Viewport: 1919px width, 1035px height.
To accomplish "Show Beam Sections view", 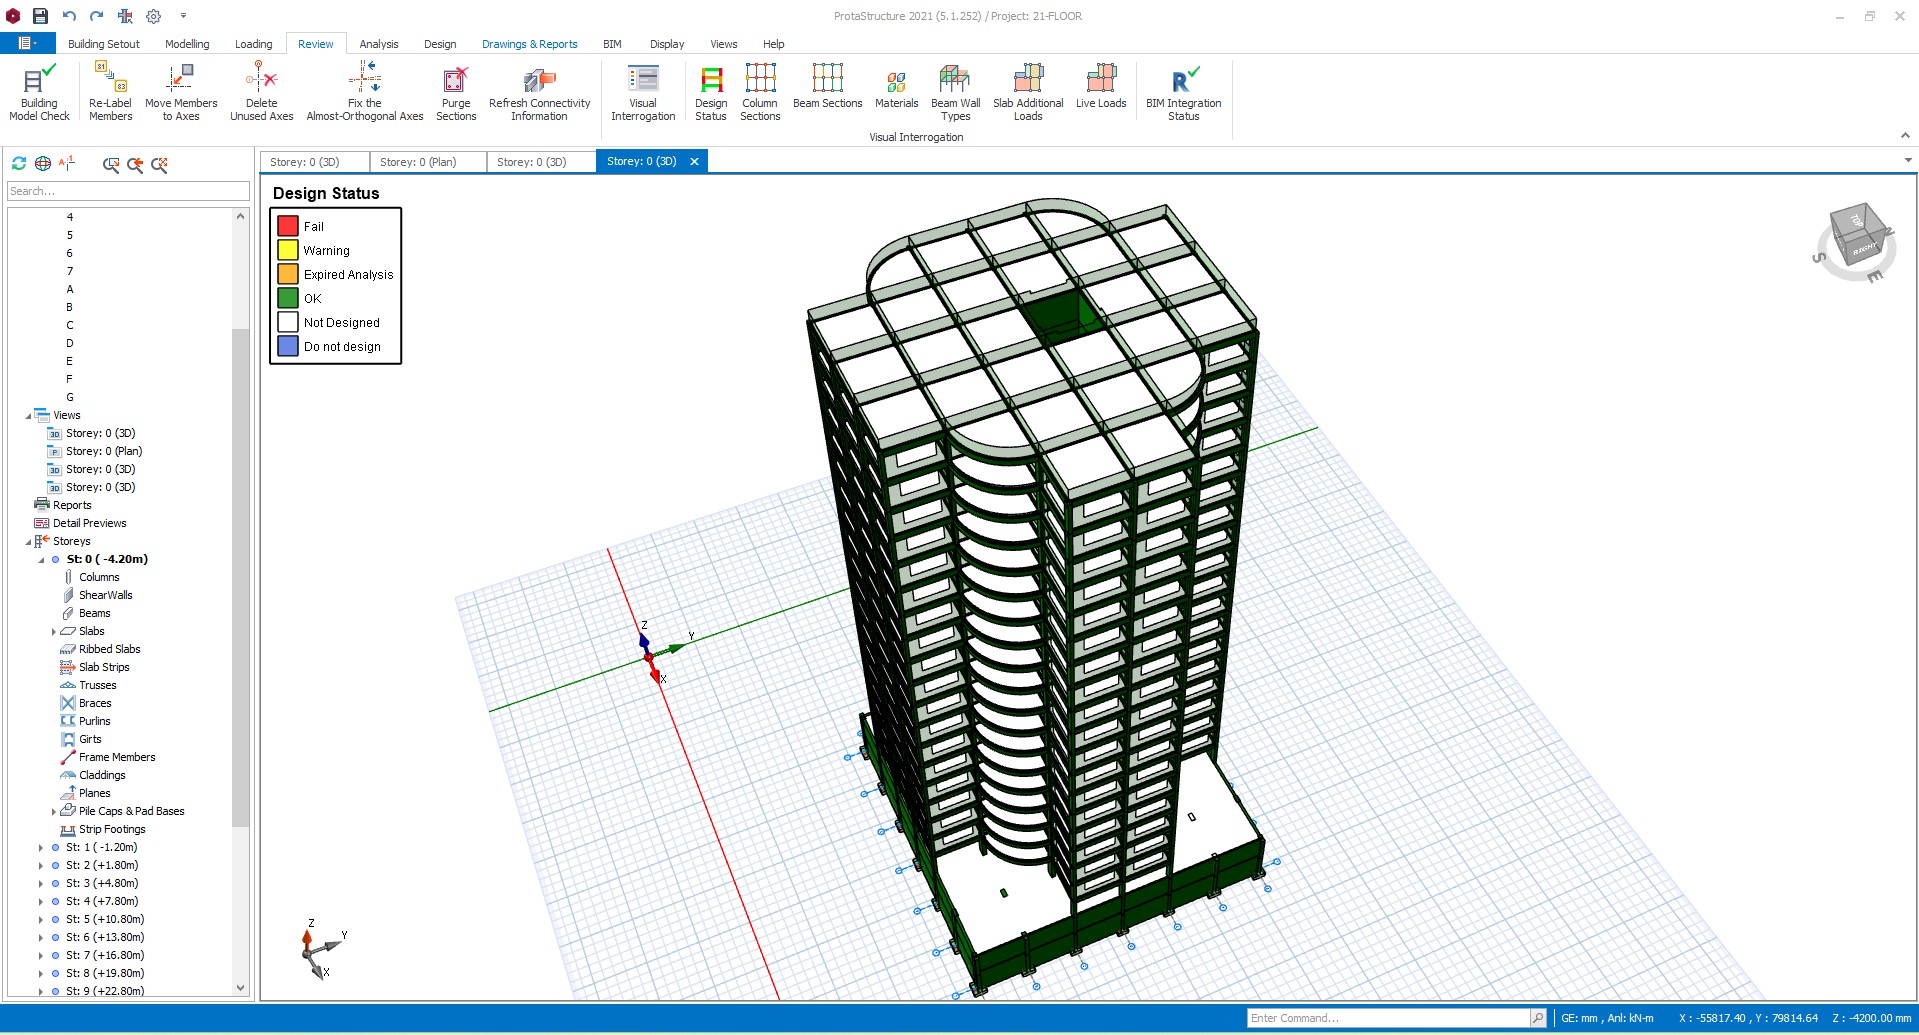I will point(827,86).
